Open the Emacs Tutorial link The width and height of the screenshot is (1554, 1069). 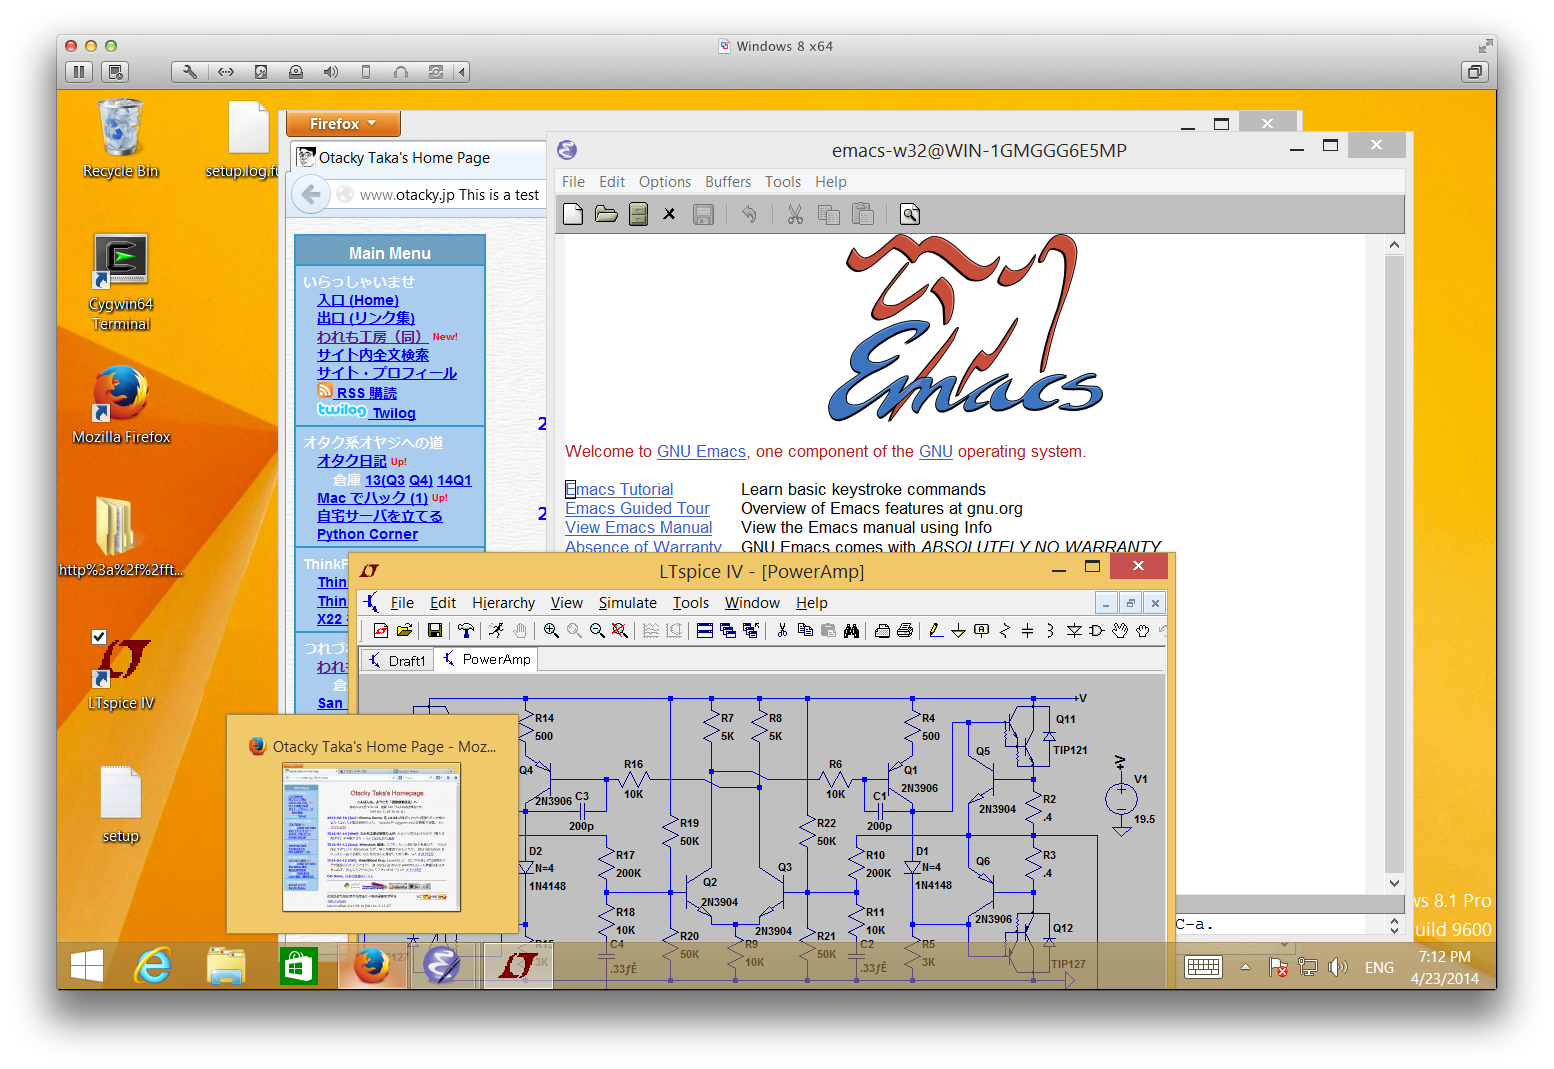coord(619,489)
